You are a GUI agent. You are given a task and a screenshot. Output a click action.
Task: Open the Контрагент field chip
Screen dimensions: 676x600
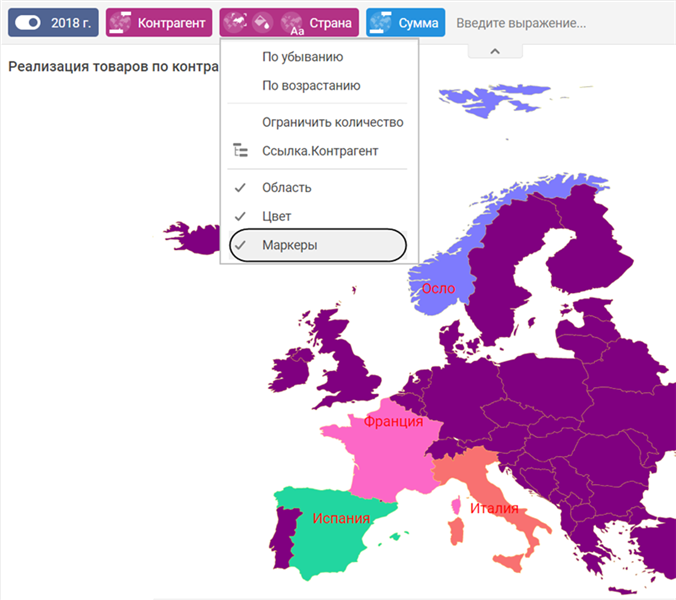172,22
